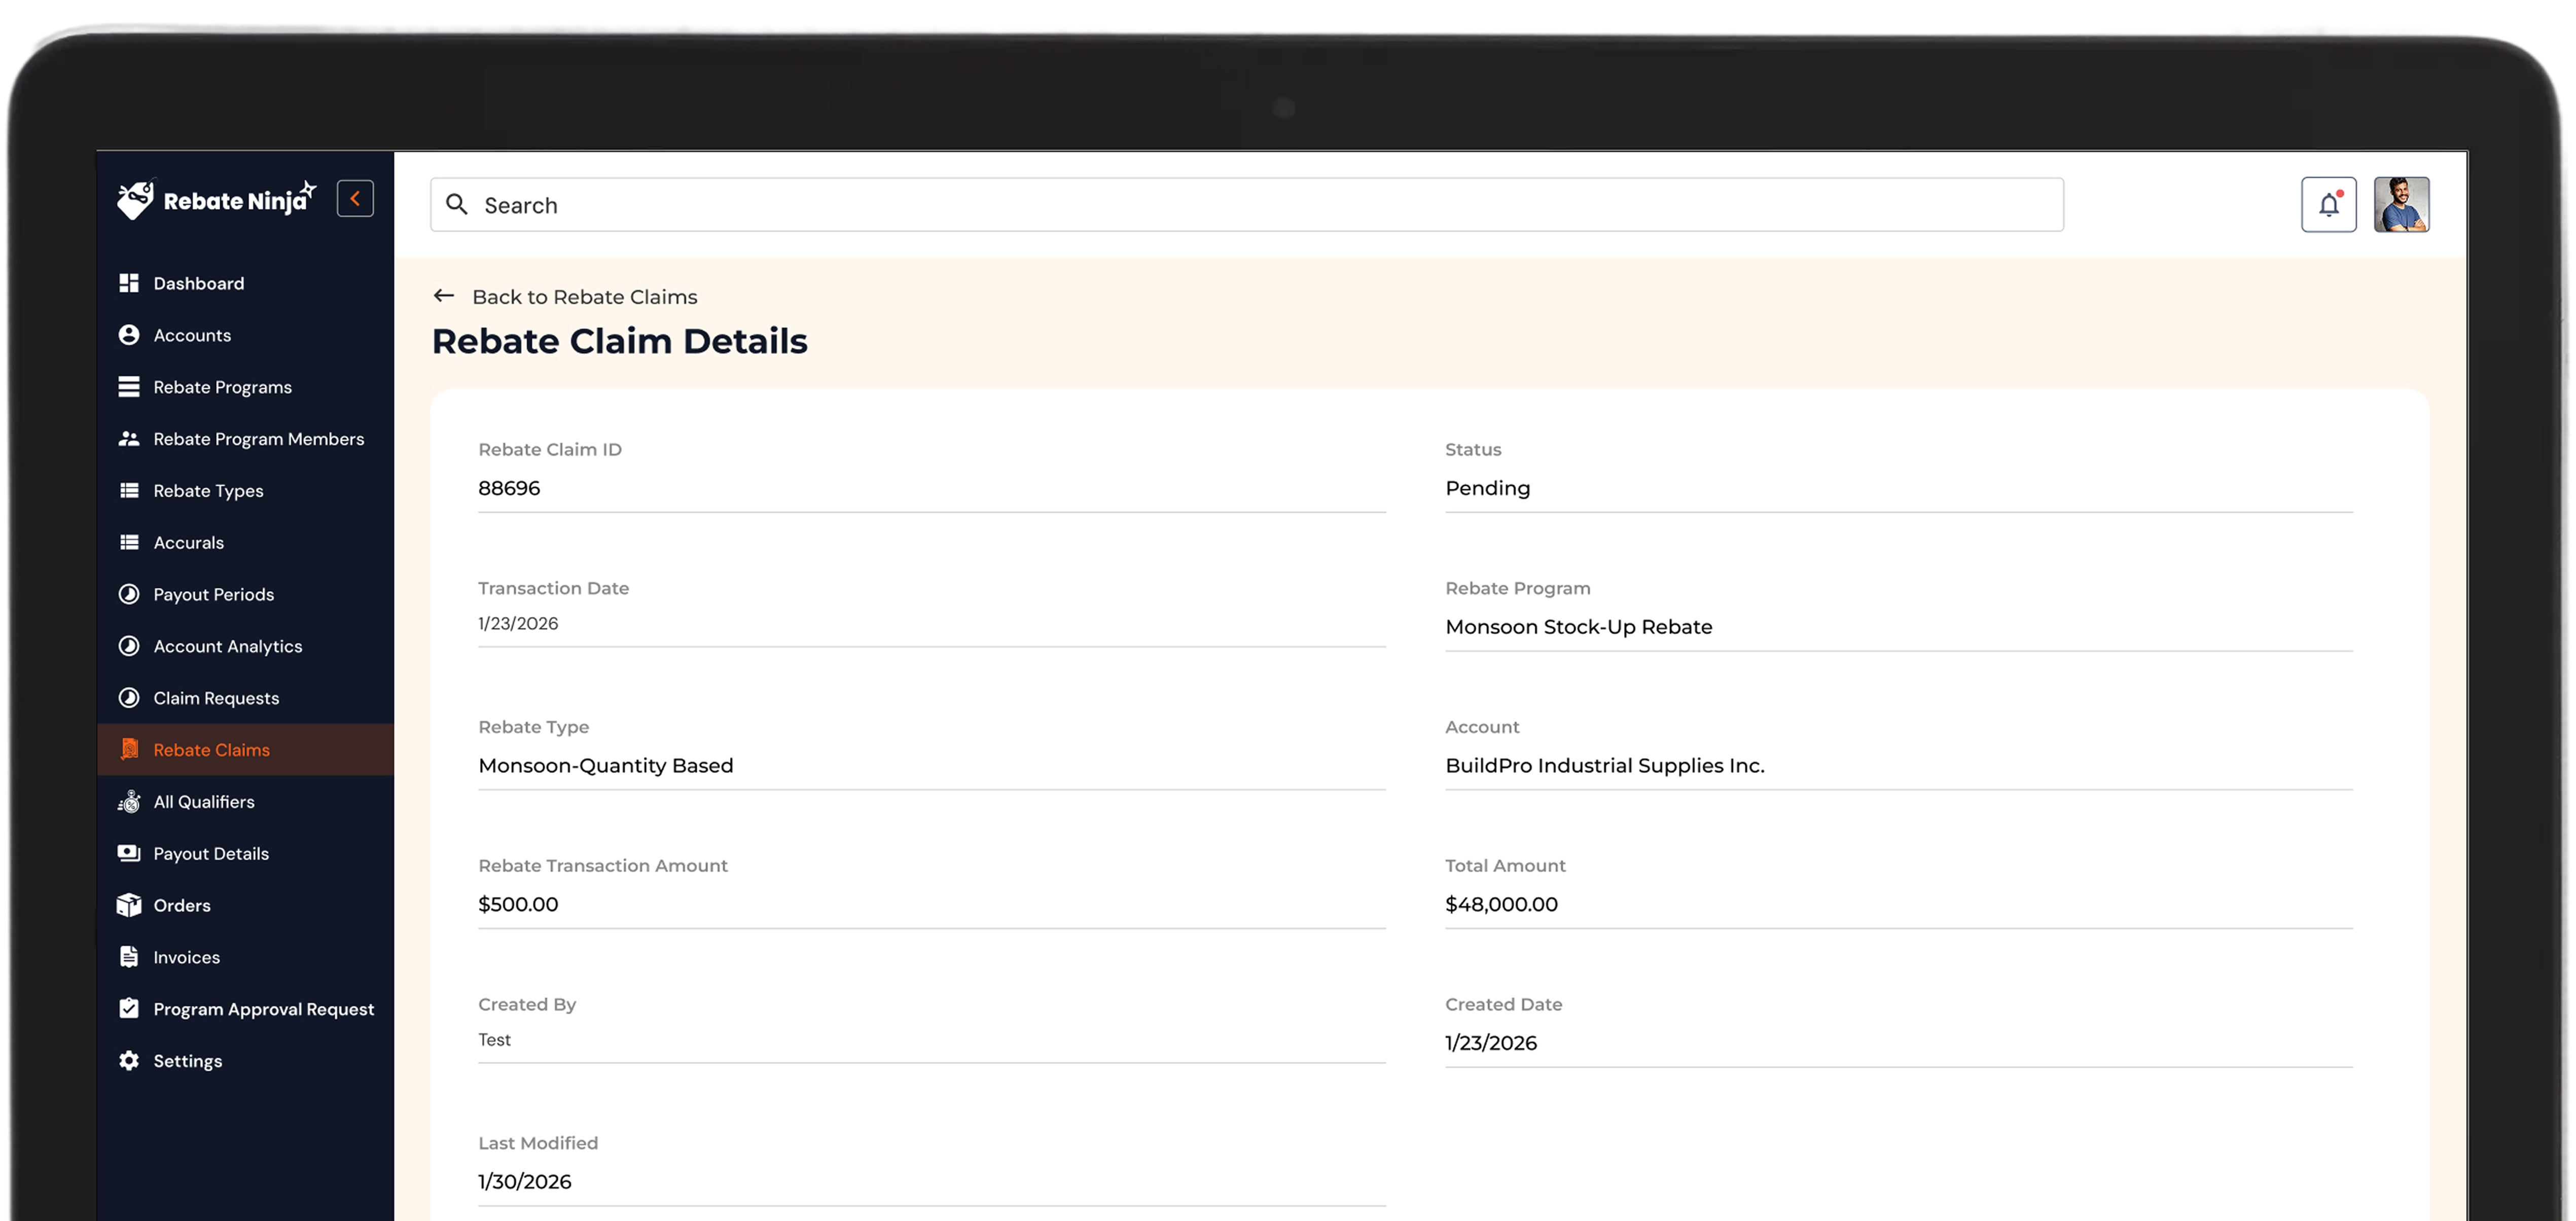2576x1221 pixels.
Task: Click the Rebate Types list icon
Action: (129, 491)
